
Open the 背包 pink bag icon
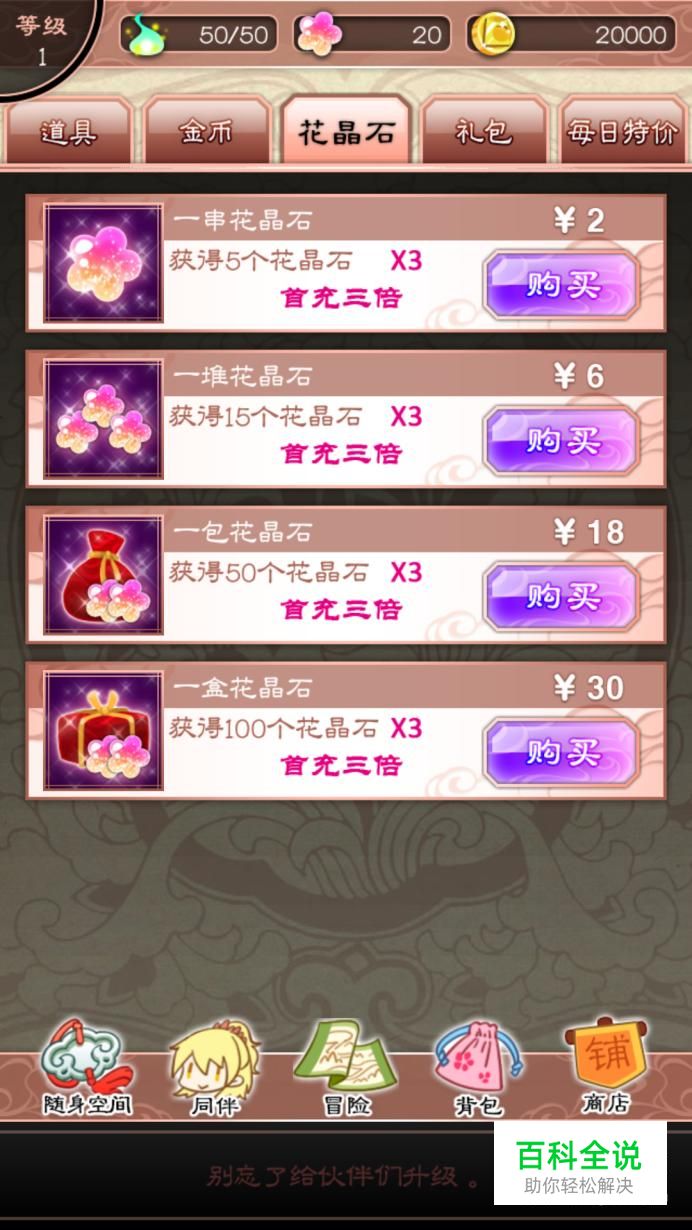(477, 1069)
